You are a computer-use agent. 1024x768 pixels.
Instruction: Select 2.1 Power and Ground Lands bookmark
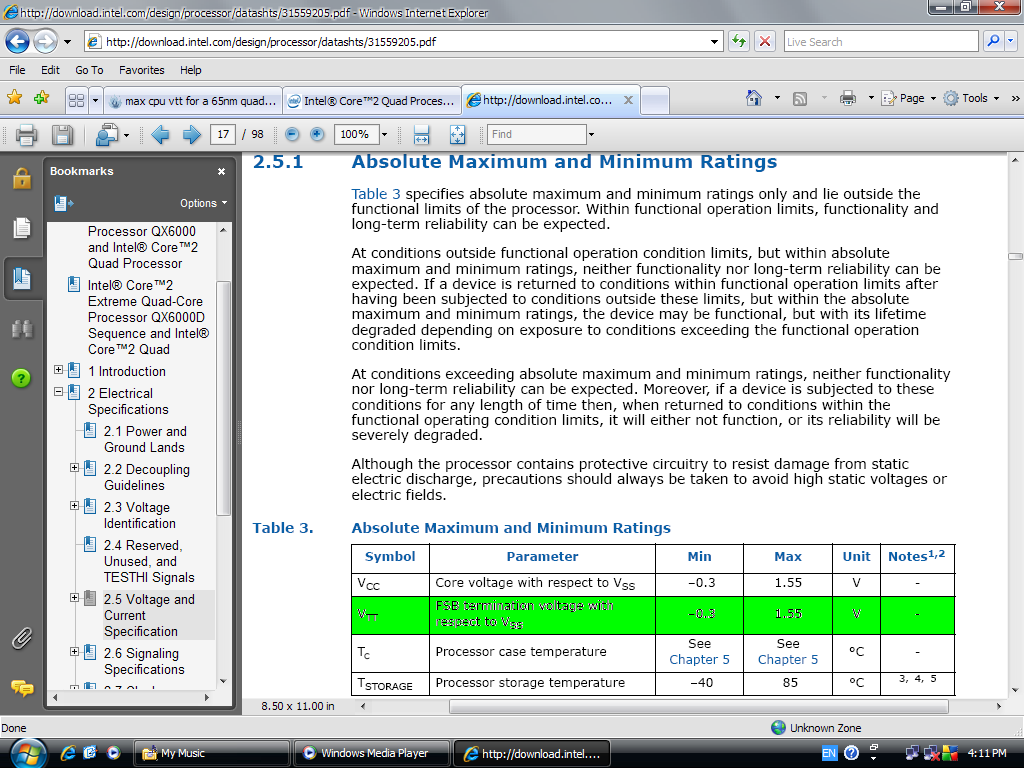(145, 440)
